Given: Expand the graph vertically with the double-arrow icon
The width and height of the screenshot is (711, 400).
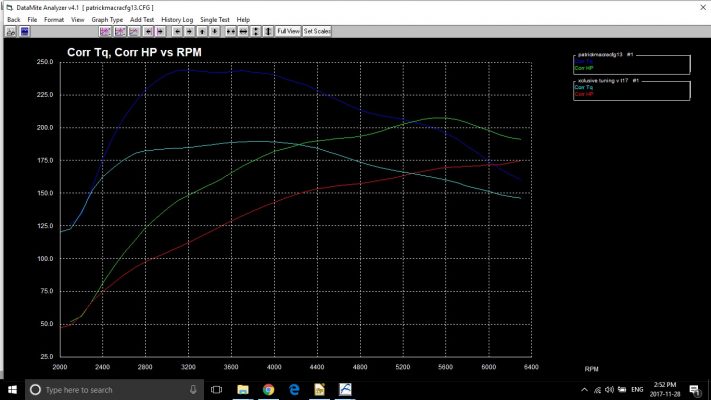Looking at the screenshot, I should (x=268, y=31).
